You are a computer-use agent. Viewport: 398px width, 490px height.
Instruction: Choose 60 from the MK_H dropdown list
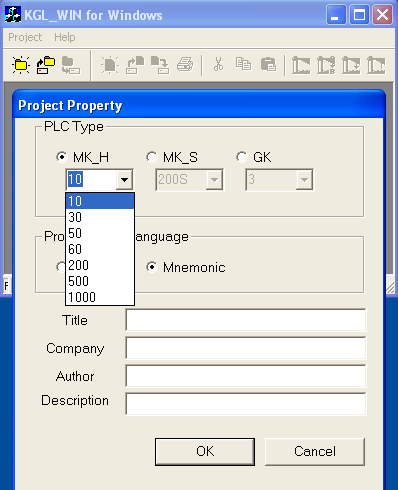click(x=100, y=249)
